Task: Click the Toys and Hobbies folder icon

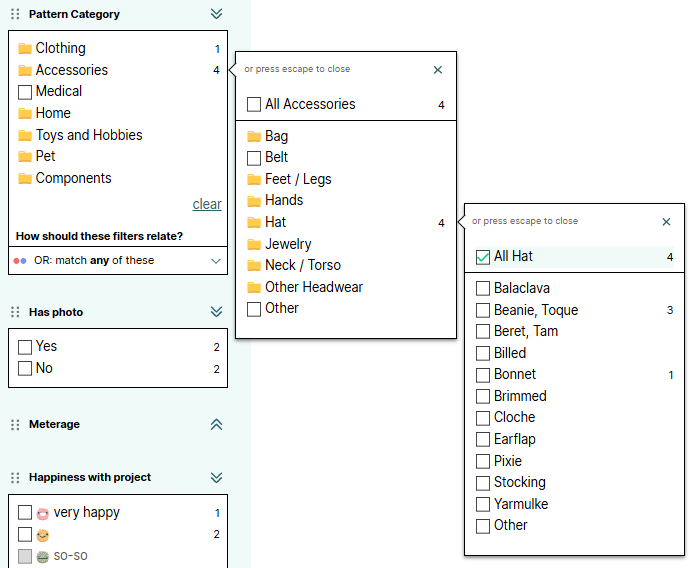Action: pos(25,135)
